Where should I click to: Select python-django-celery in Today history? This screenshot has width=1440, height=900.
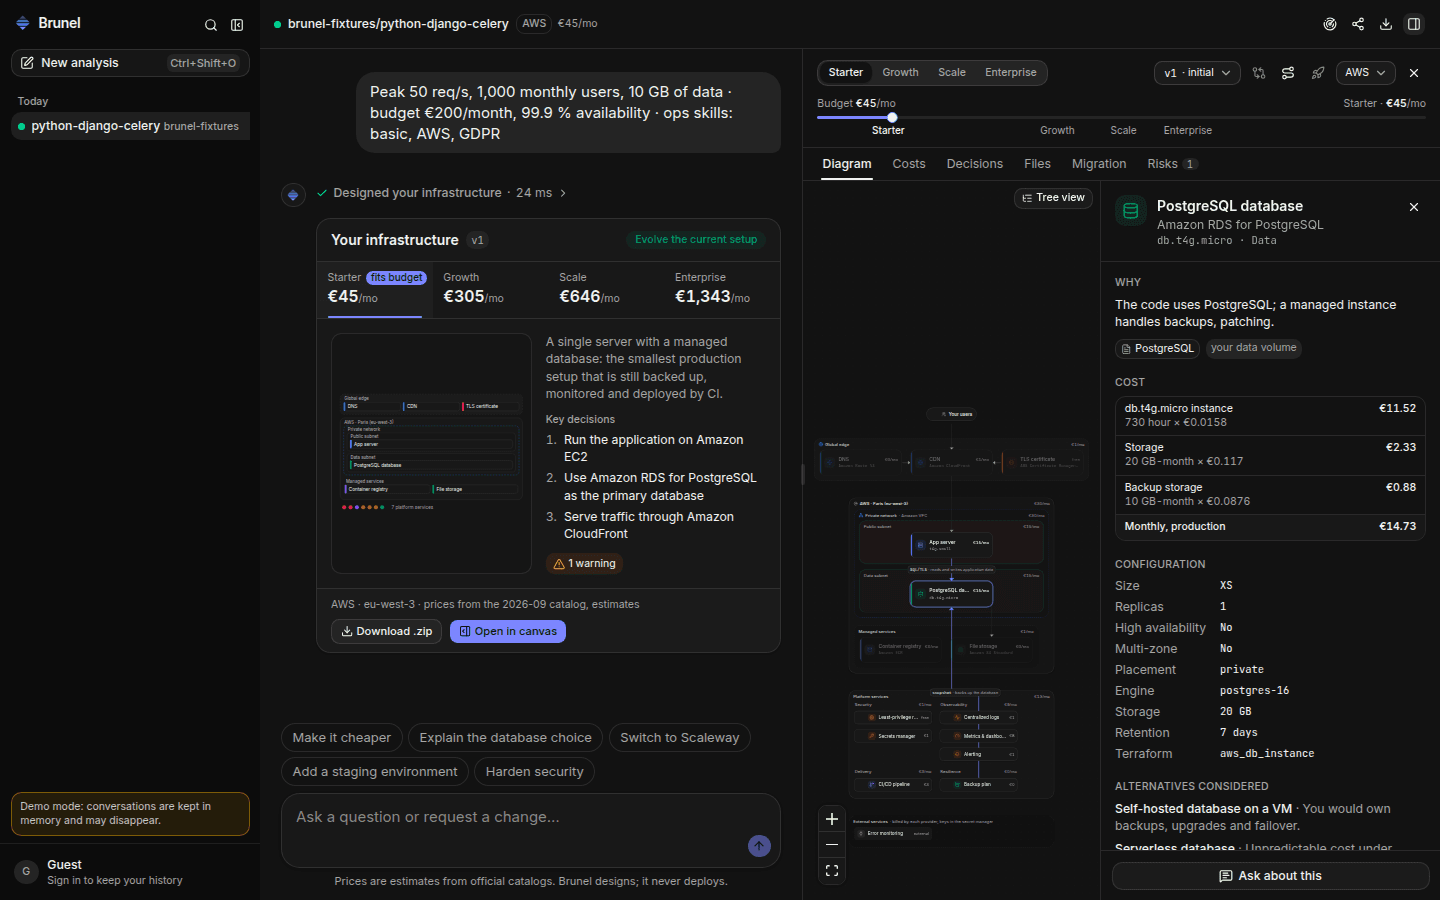point(130,126)
